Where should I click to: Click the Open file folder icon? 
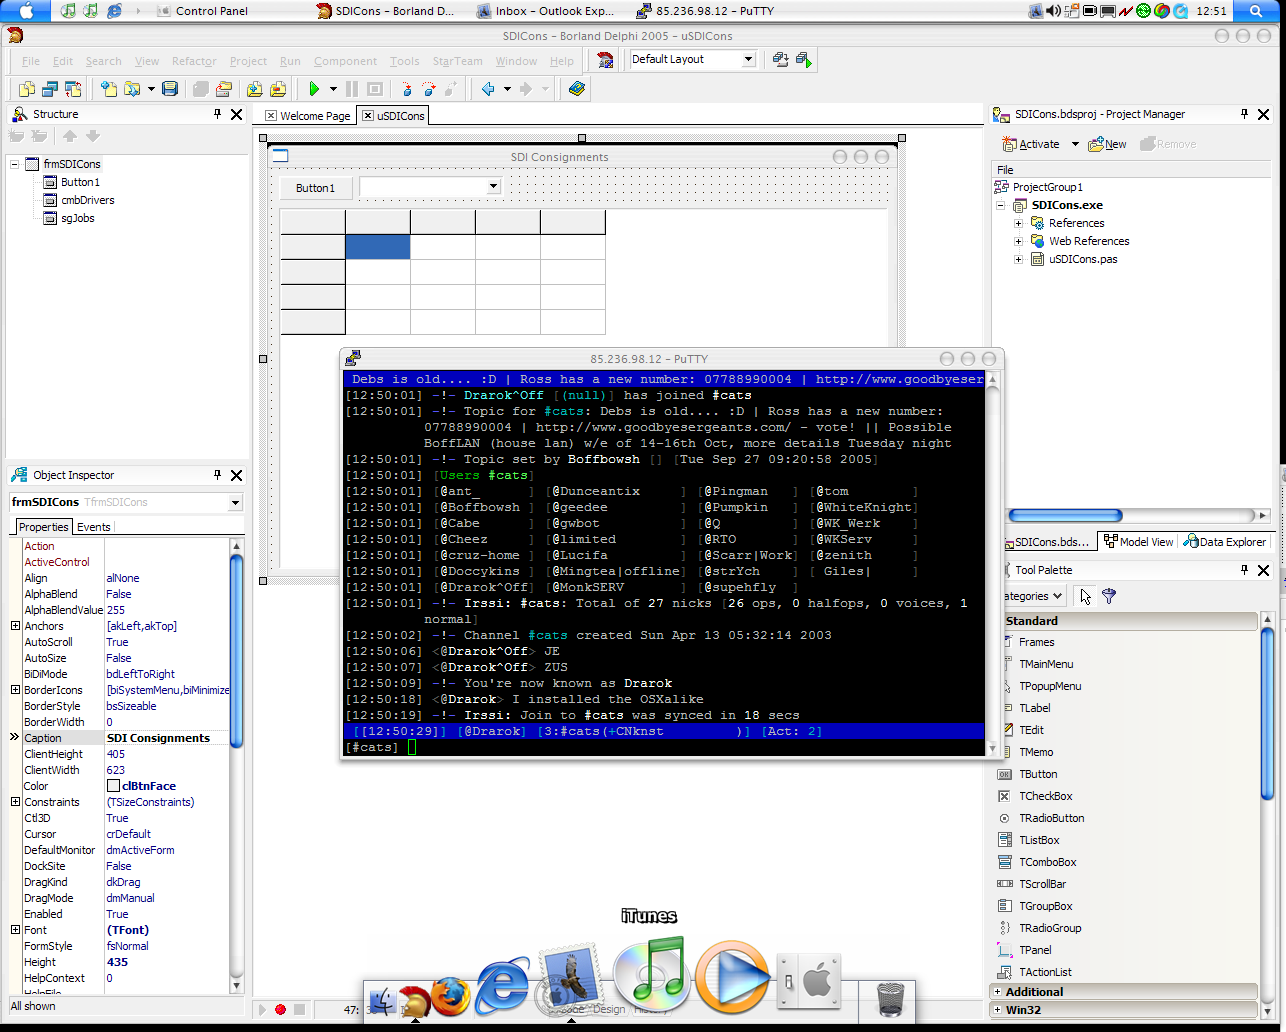[x=132, y=89]
